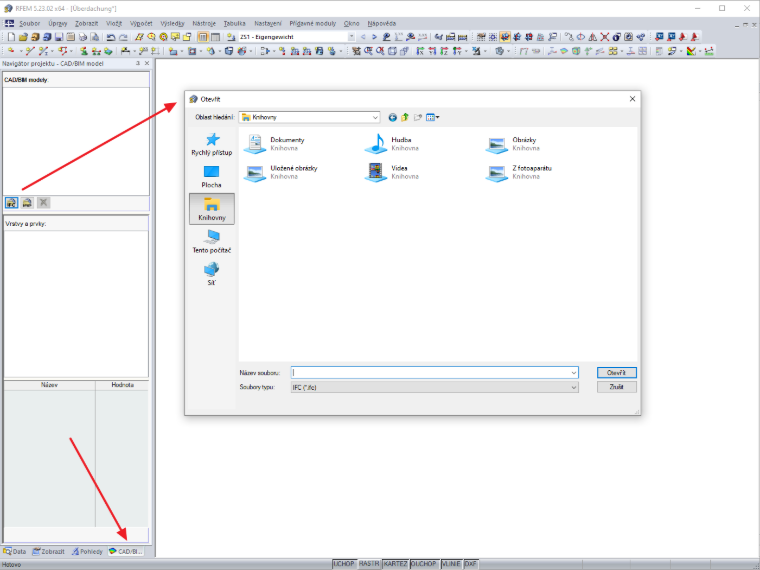Click the previous load case arrow
The image size is (760, 570).
(x=363, y=37)
